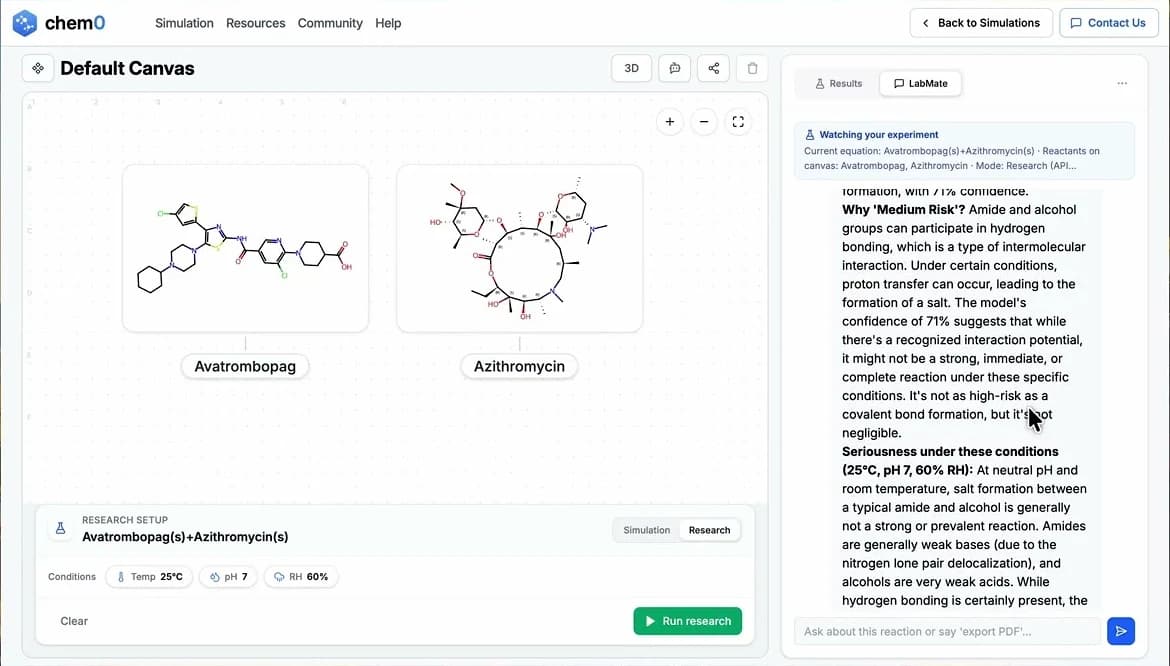Screen dimensions: 1170x666
Task: Switch to Simulation mode
Action: click(x=646, y=530)
